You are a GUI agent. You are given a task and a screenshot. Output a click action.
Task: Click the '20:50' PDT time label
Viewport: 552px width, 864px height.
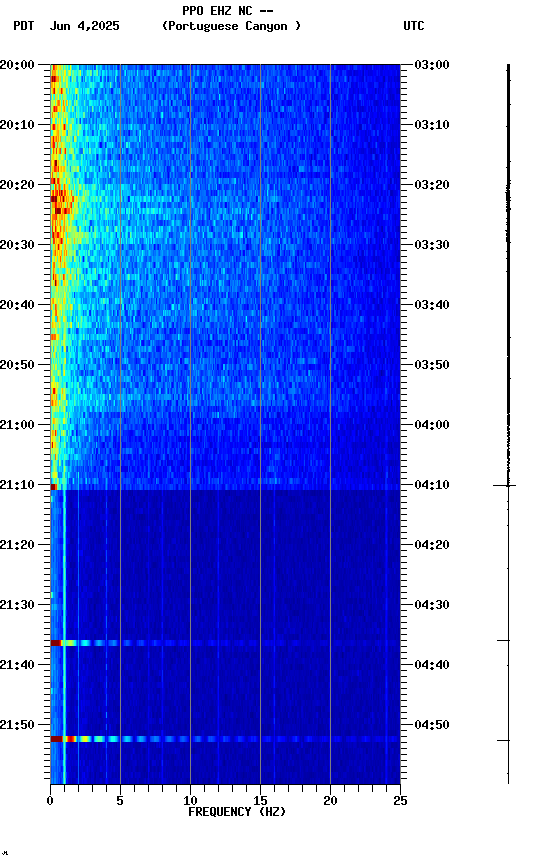tap(17, 365)
